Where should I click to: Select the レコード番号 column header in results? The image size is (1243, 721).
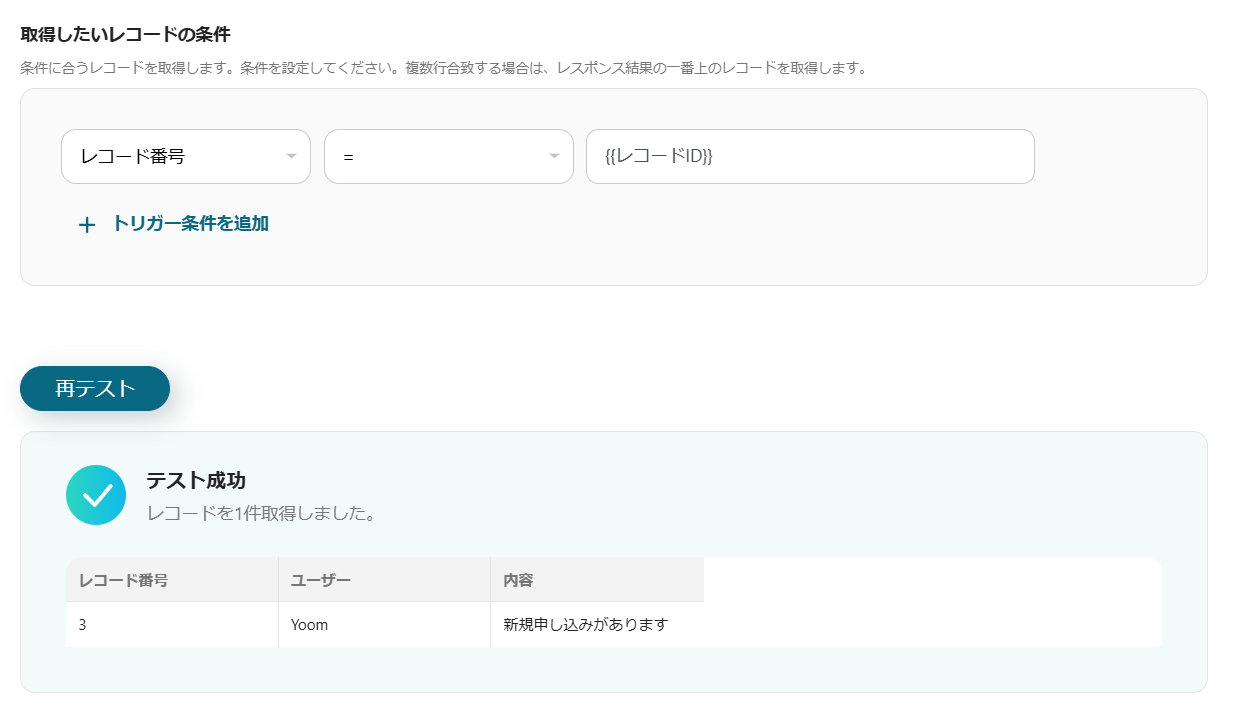click(123, 580)
